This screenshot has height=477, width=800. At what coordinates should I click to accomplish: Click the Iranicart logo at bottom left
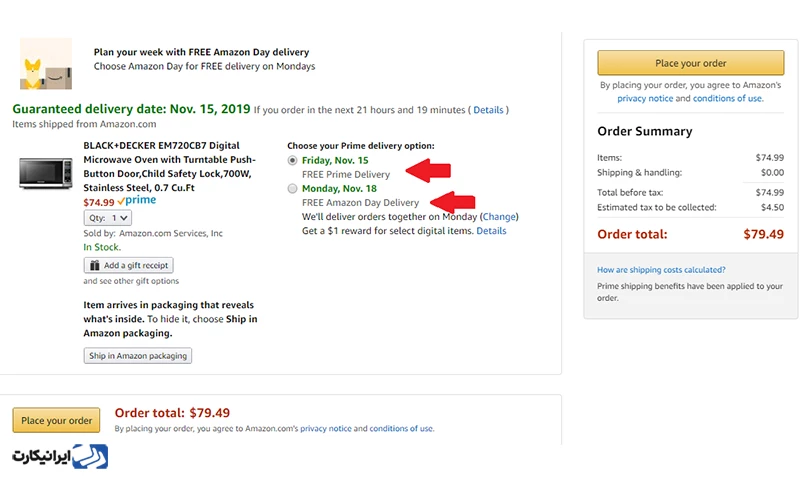(x=60, y=456)
